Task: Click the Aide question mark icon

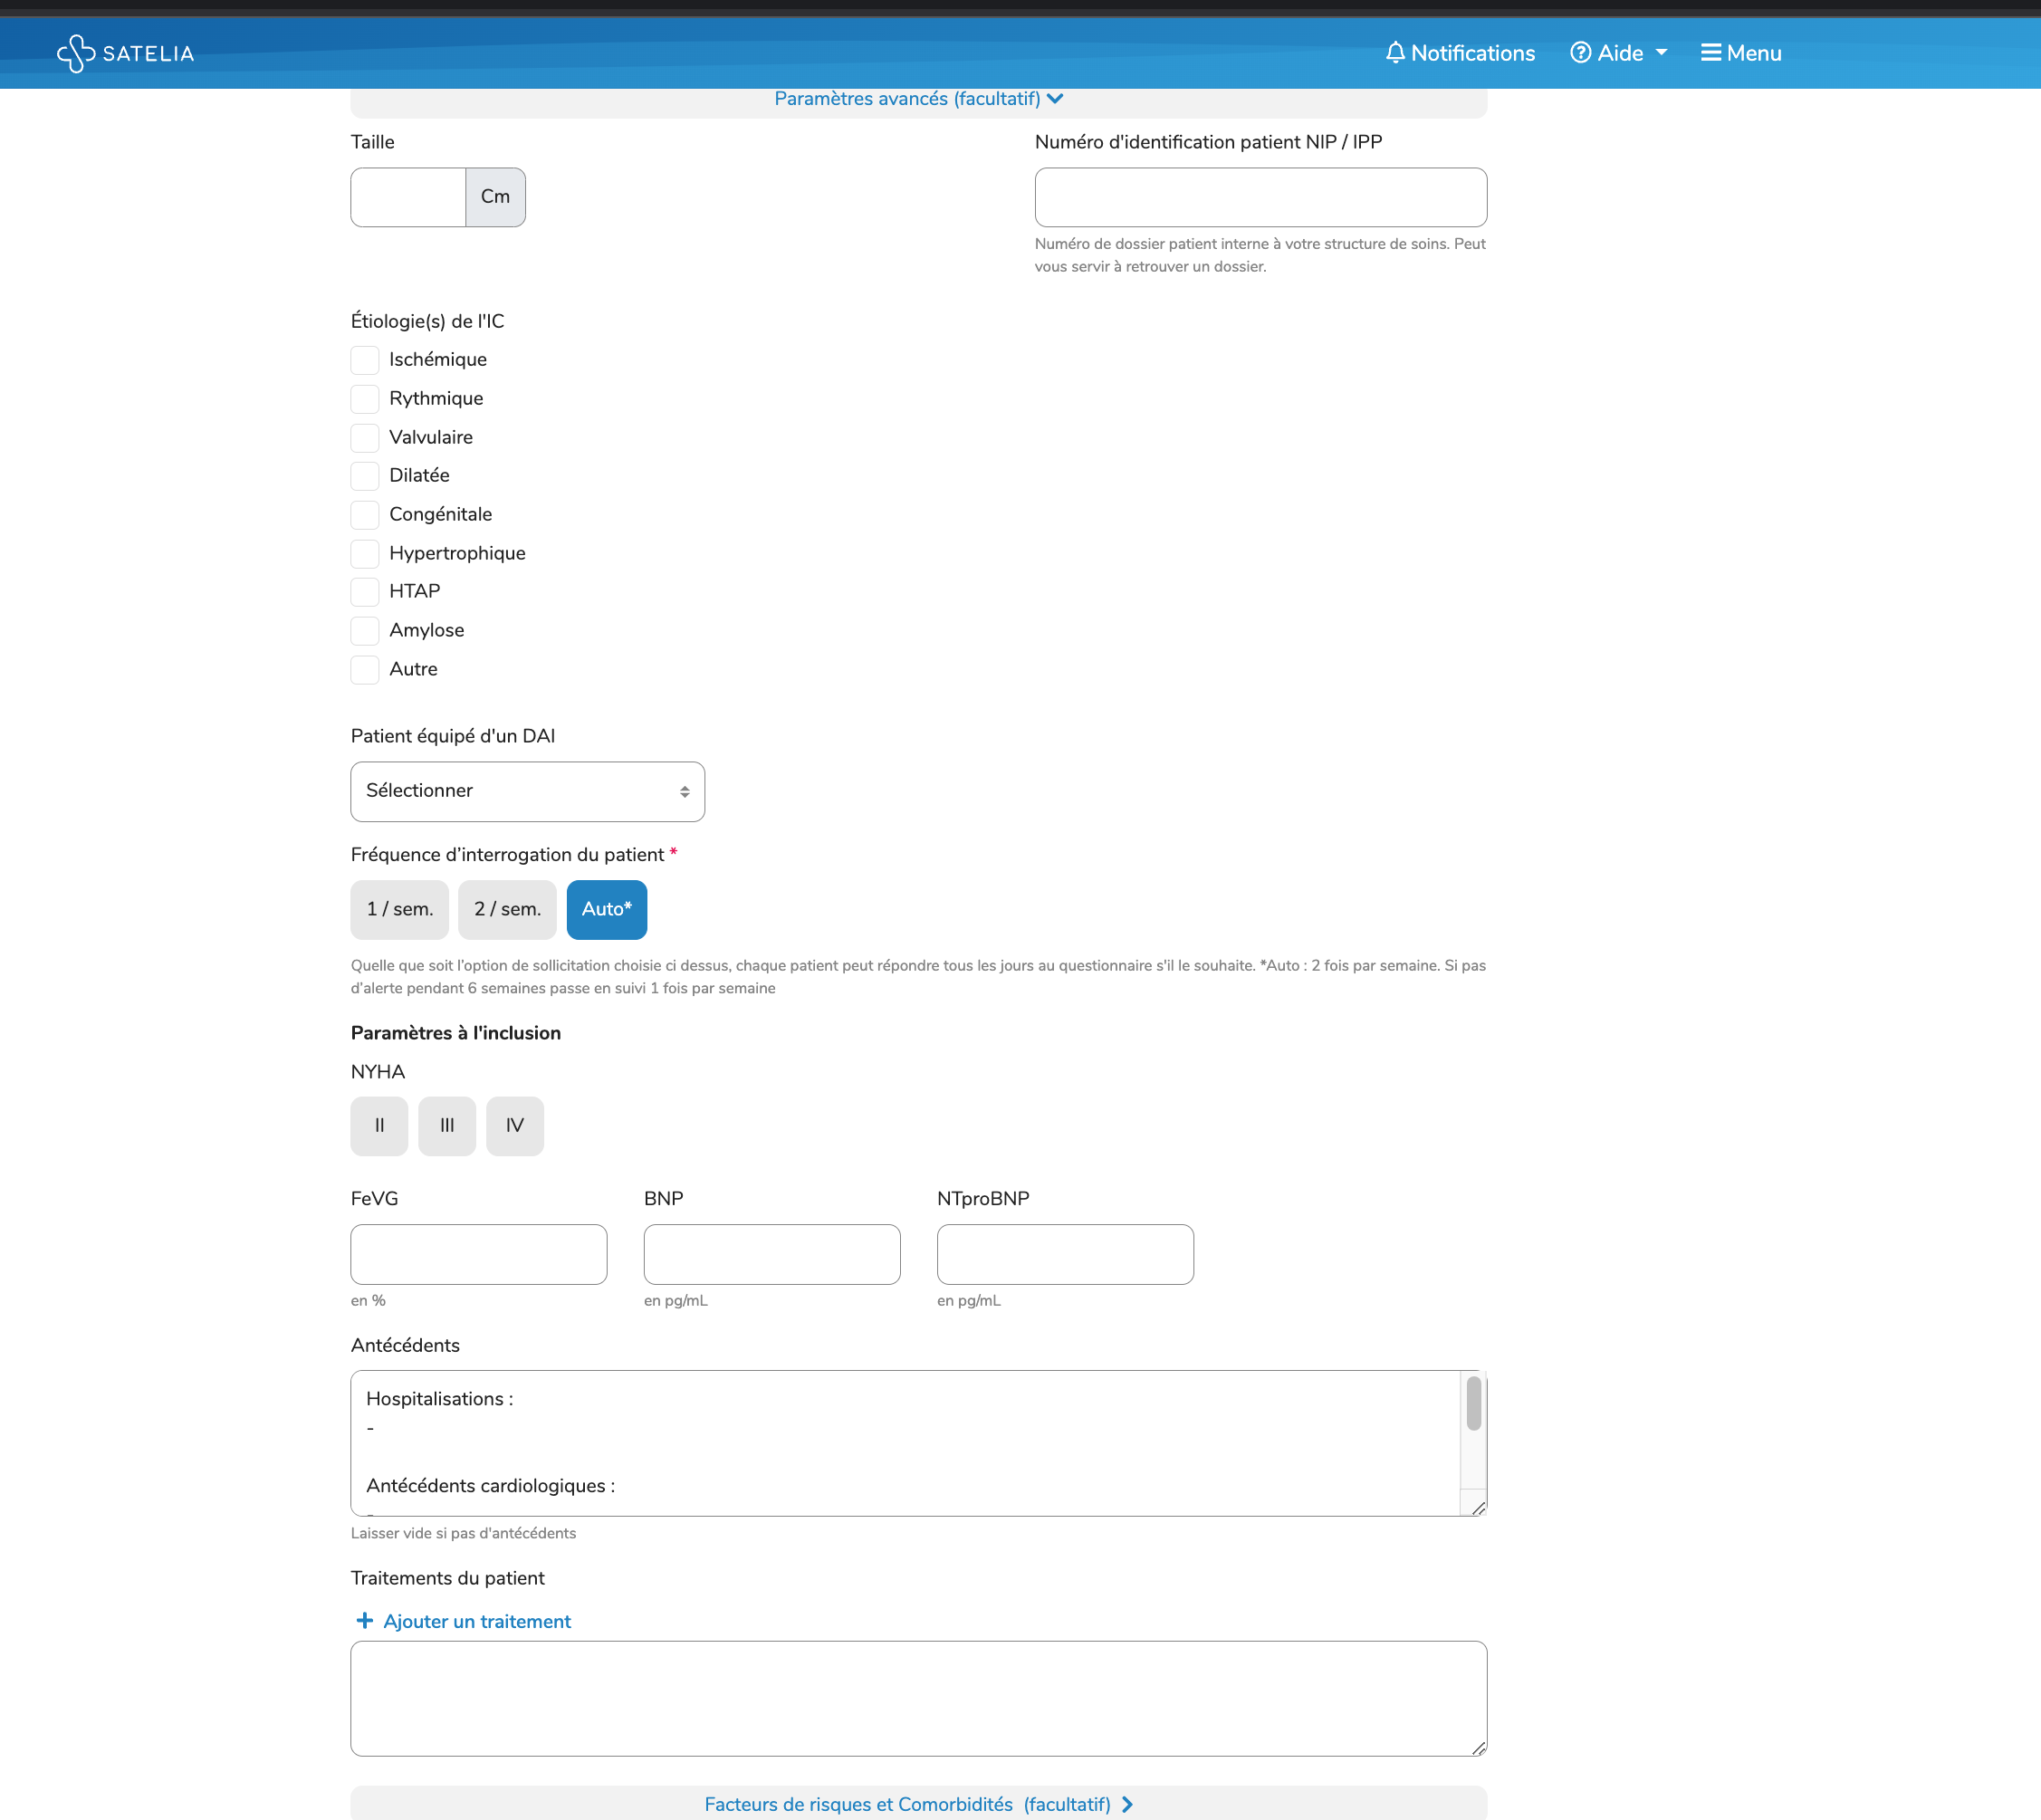Action: (x=1580, y=52)
